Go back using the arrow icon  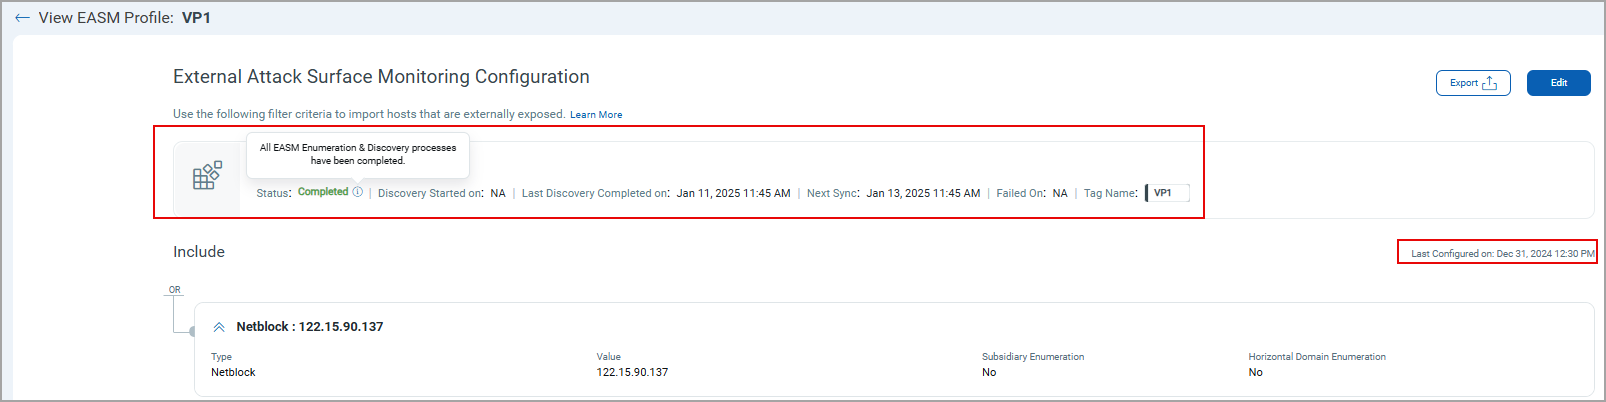click(x=22, y=18)
